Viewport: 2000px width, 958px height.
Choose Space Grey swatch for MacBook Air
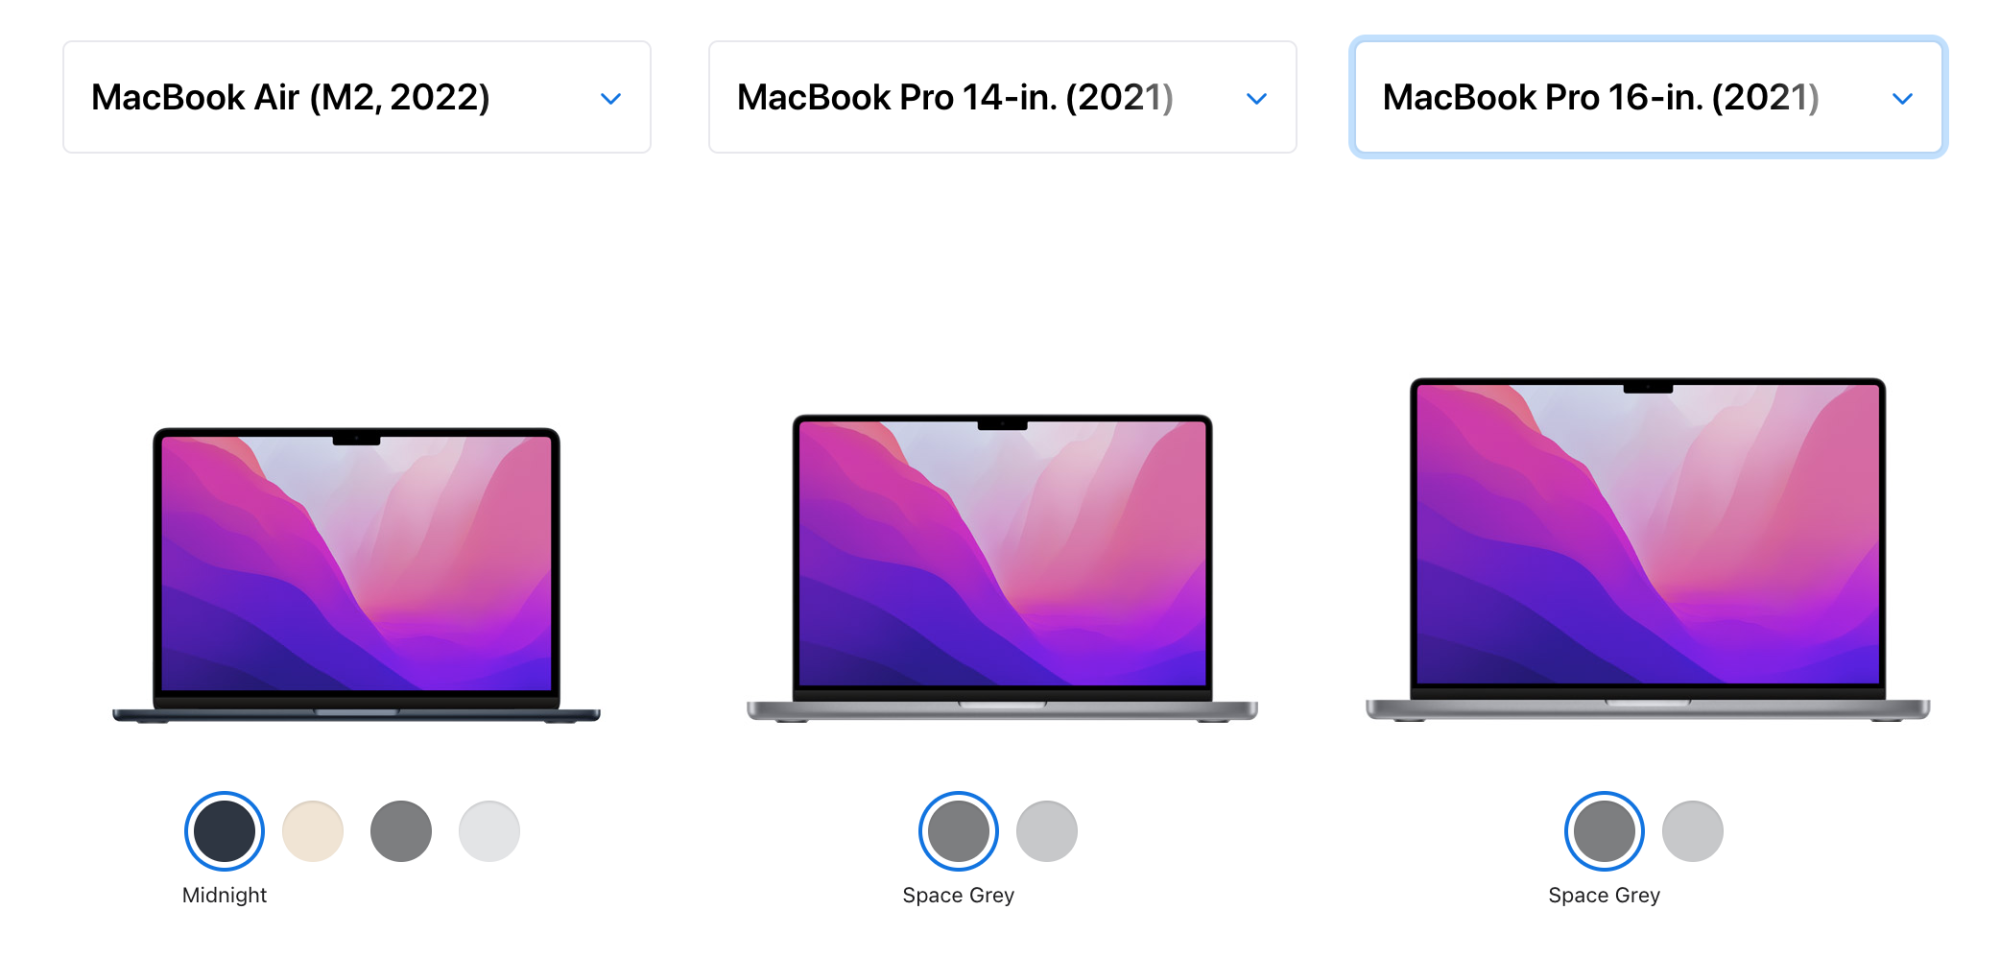[401, 831]
